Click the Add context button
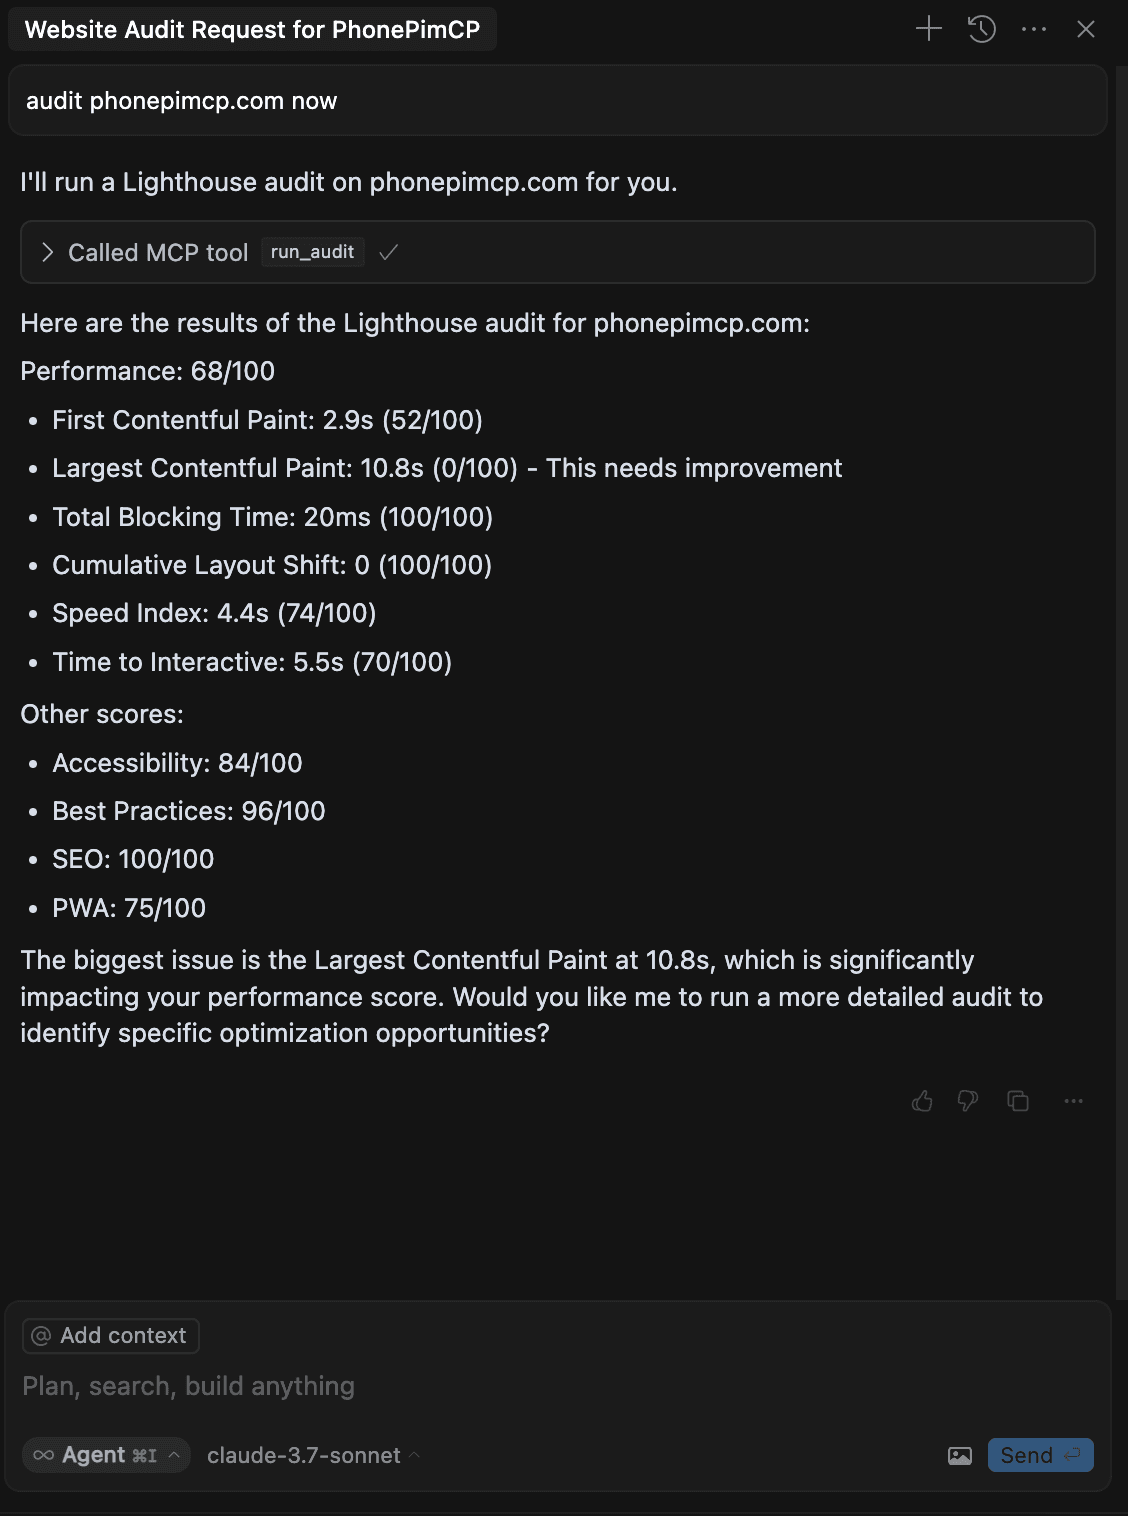This screenshot has width=1128, height=1516. [111, 1335]
